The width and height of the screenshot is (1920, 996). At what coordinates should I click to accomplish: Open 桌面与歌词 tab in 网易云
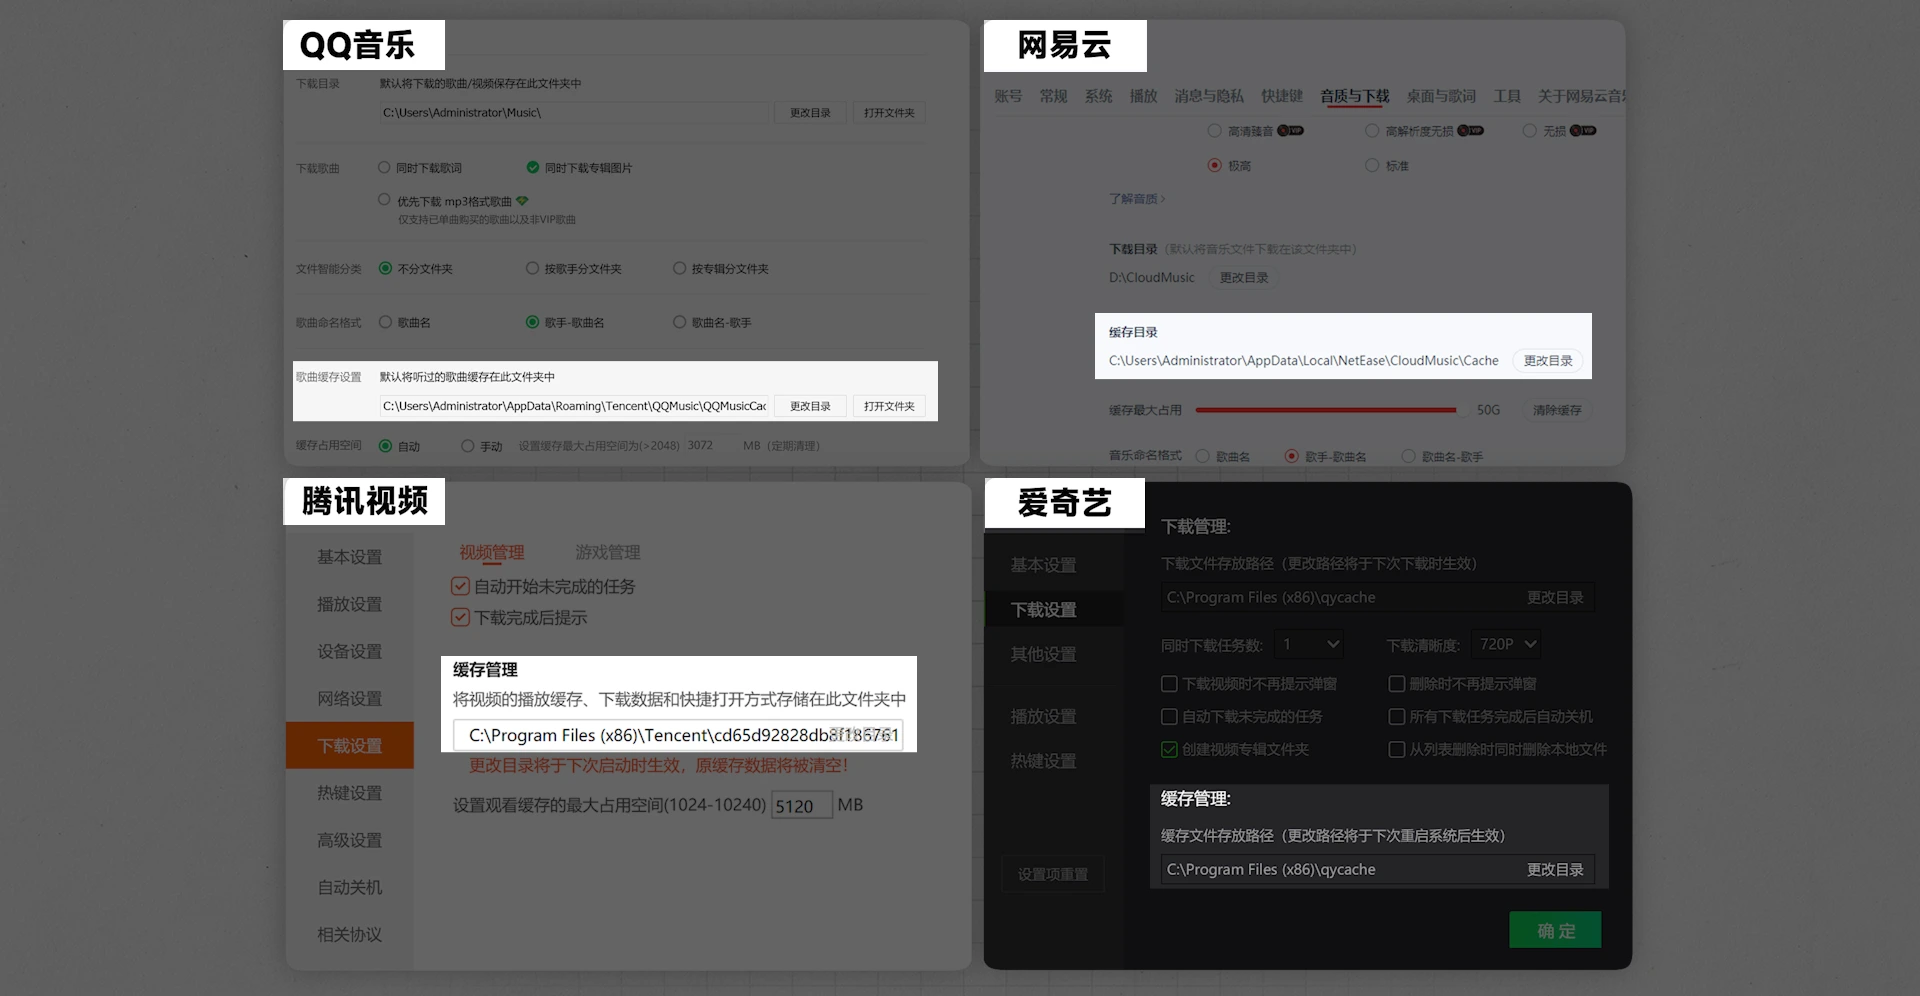coord(1441,96)
